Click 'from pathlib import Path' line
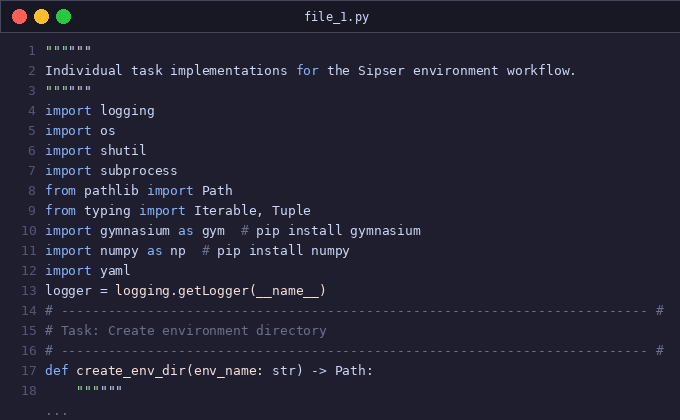Viewport: 680px width, 420px height. click(x=139, y=190)
